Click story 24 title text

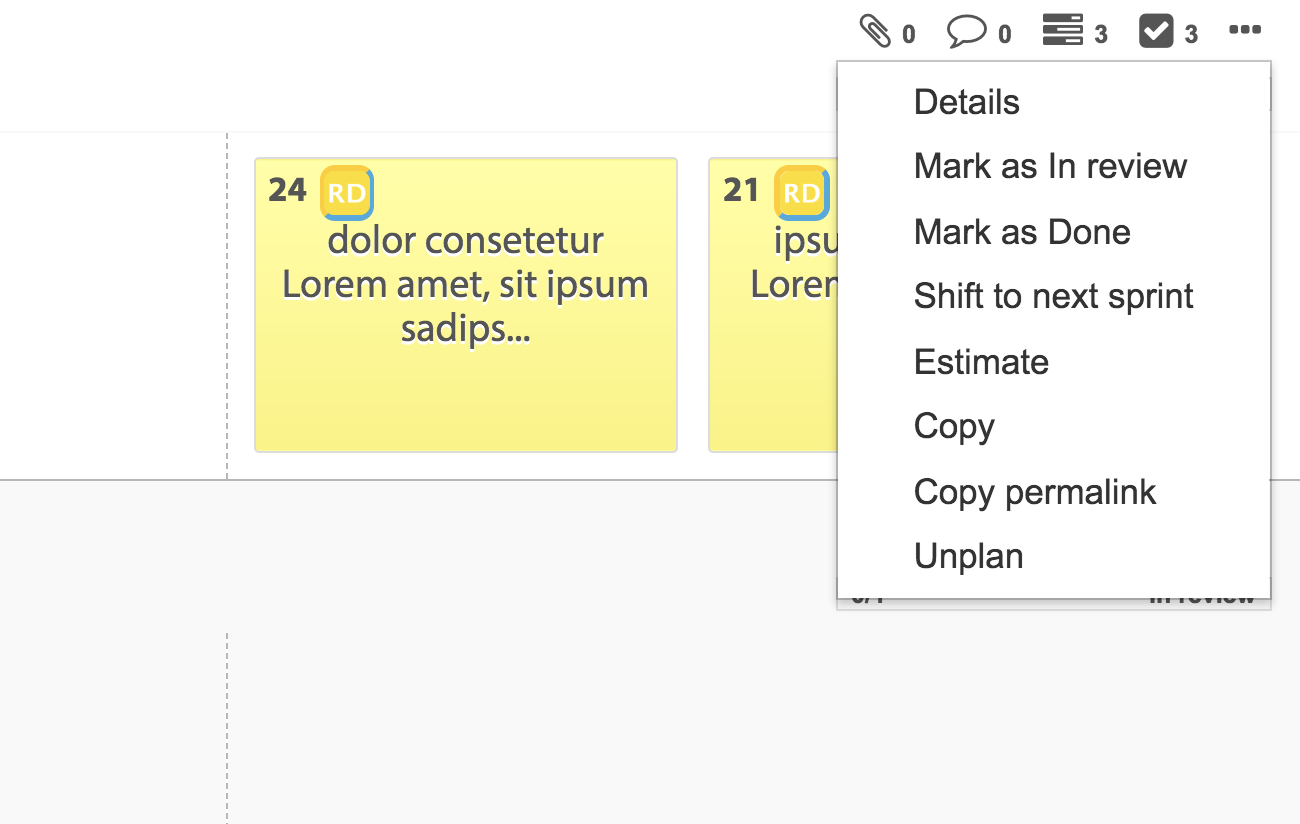click(465, 285)
